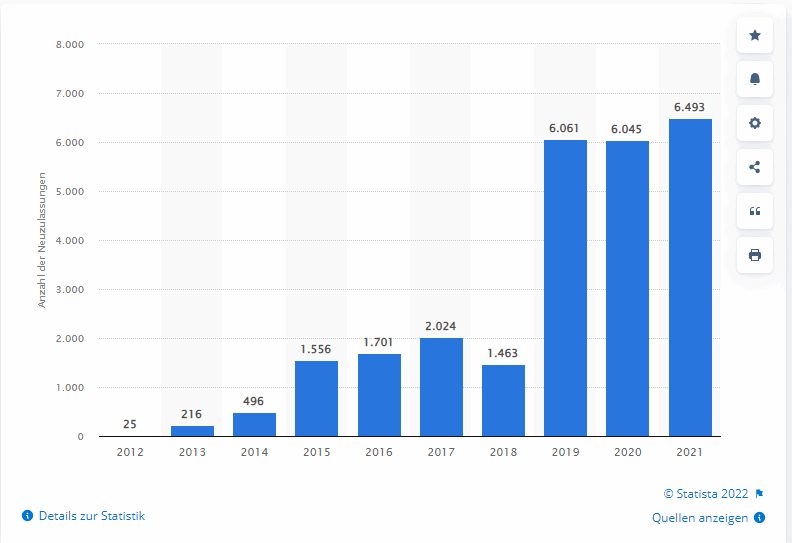Click the 2013 bar
This screenshot has width=792, height=543.
click(192, 431)
